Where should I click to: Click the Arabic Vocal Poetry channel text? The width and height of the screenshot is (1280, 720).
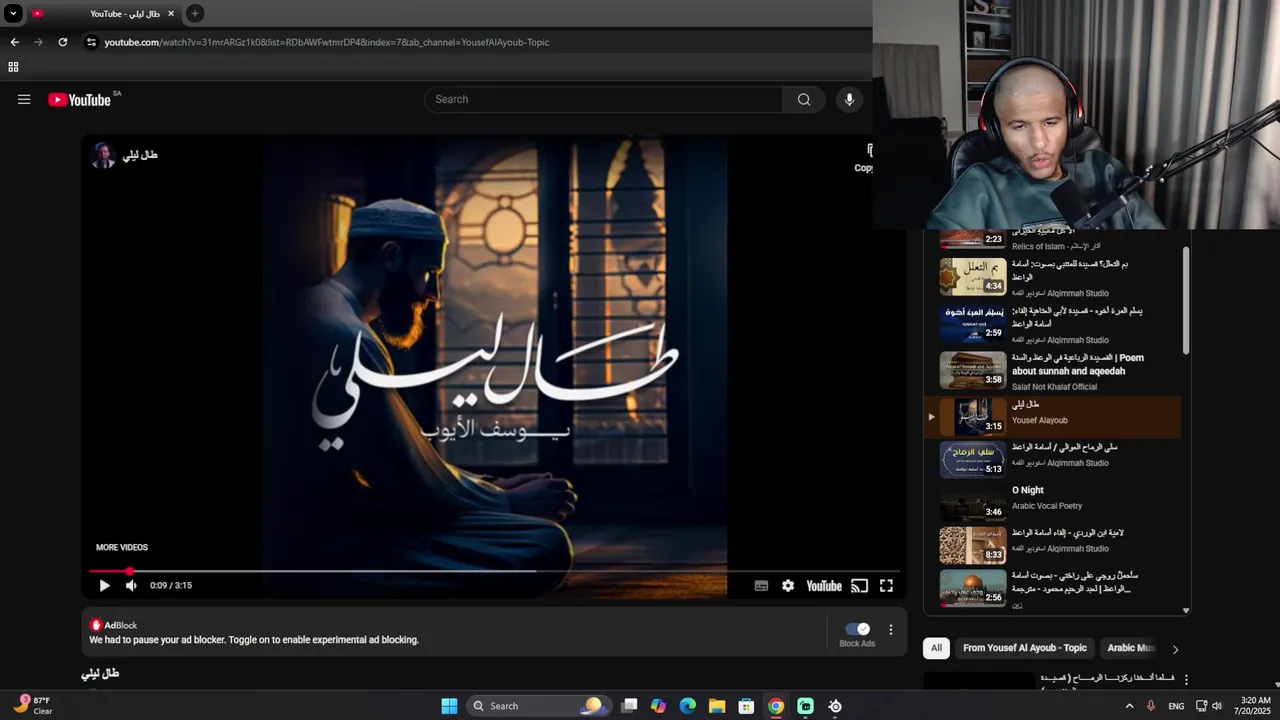tap(1047, 506)
